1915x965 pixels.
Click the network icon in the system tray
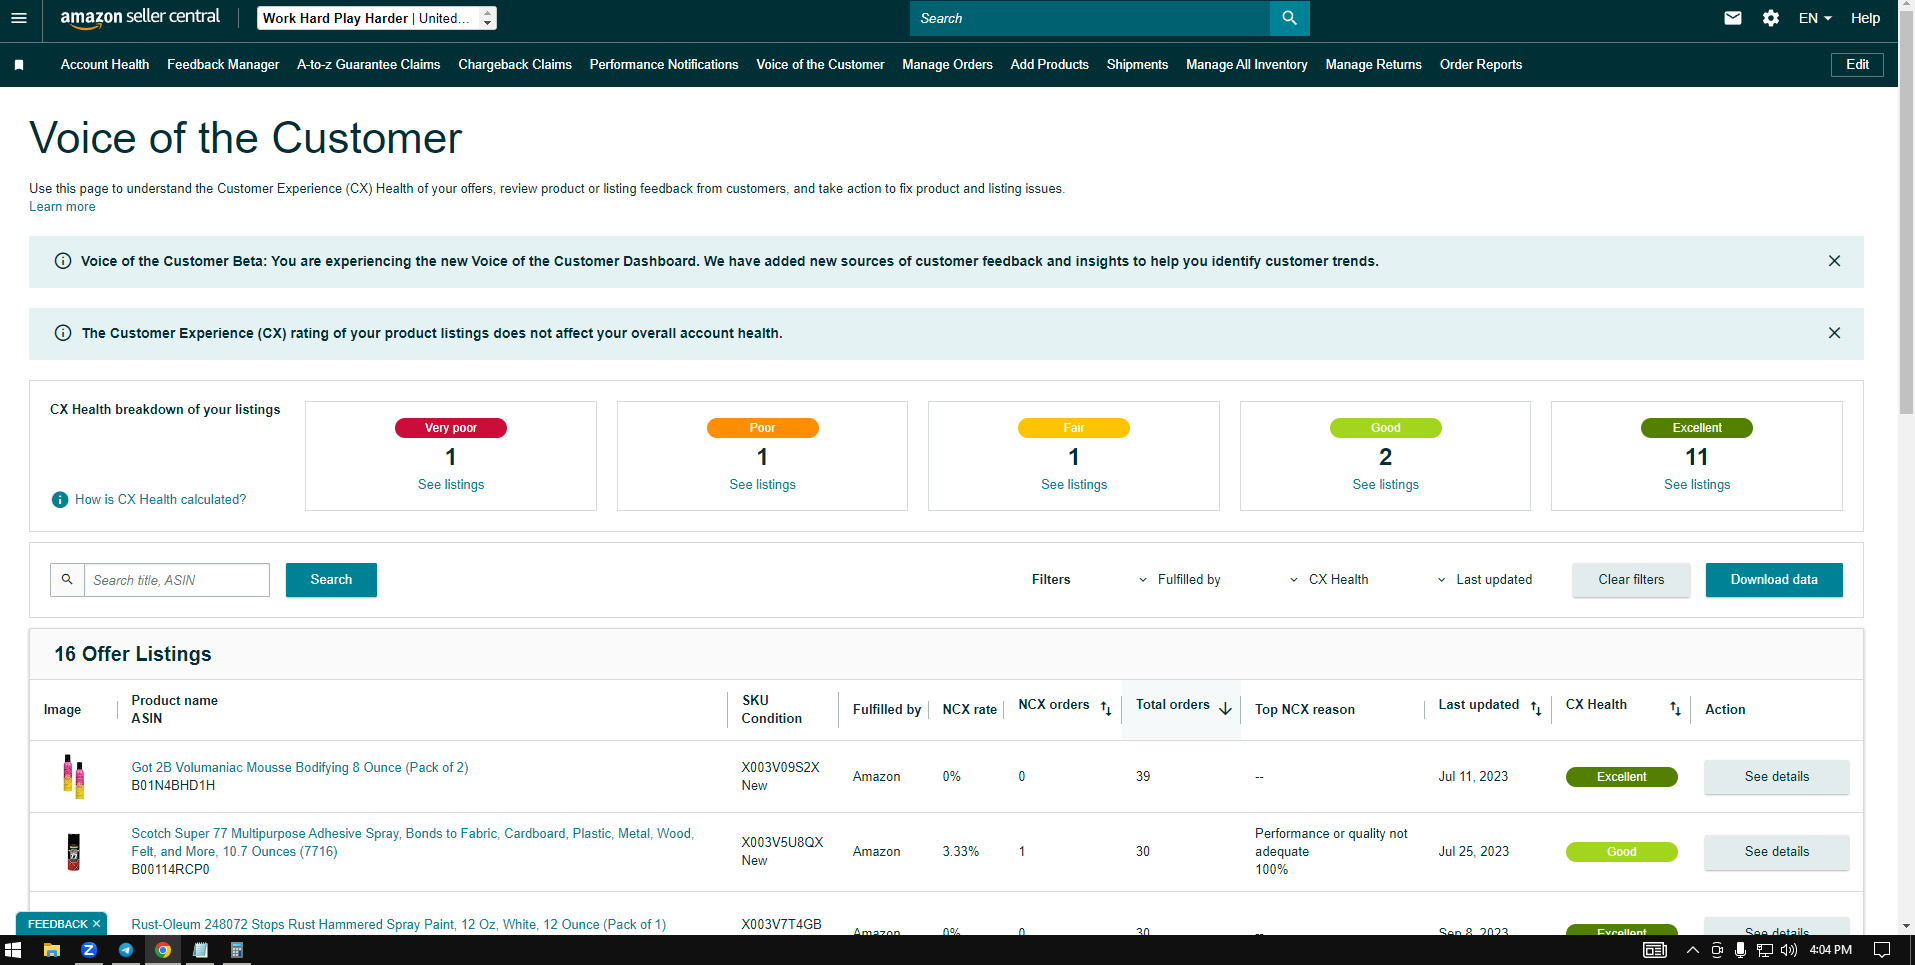(x=1765, y=950)
